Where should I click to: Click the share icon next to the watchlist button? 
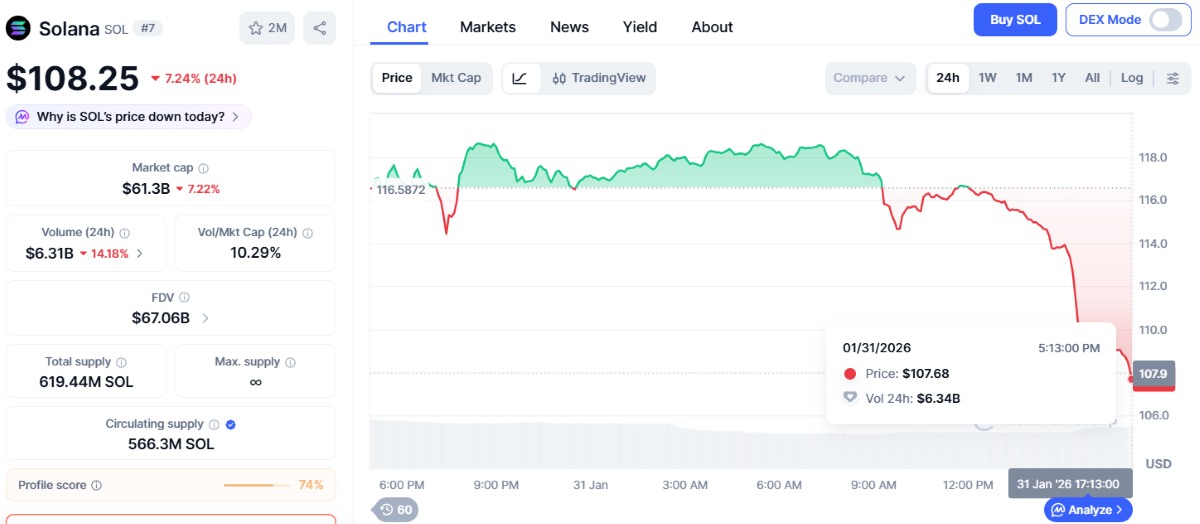click(x=320, y=28)
